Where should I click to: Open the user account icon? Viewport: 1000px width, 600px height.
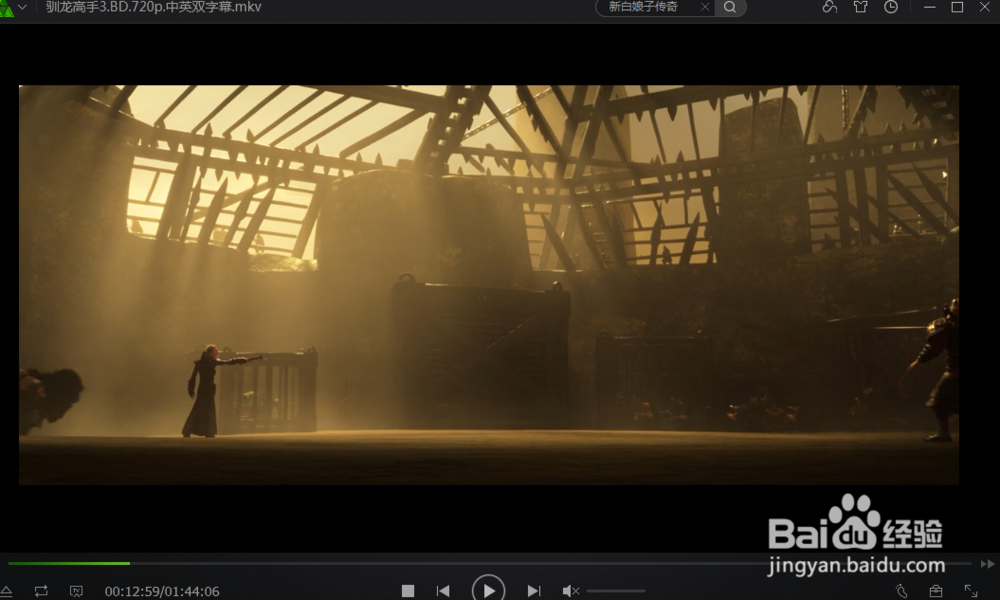829,7
